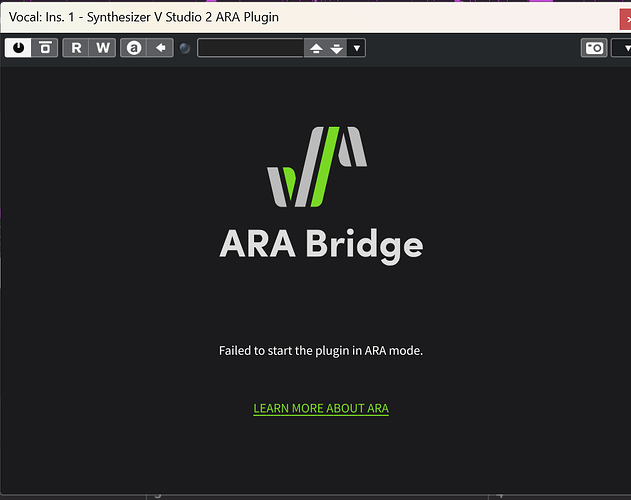Enable Read automation (R) button
The image size is (631, 500).
76,48
